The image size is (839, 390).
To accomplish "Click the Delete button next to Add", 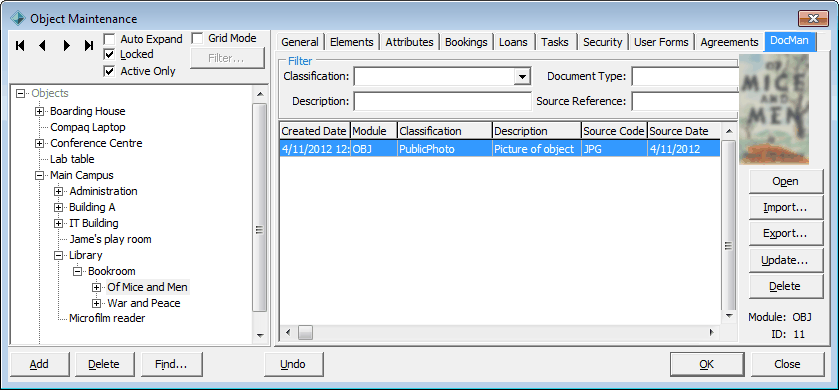I will [104, 364].
